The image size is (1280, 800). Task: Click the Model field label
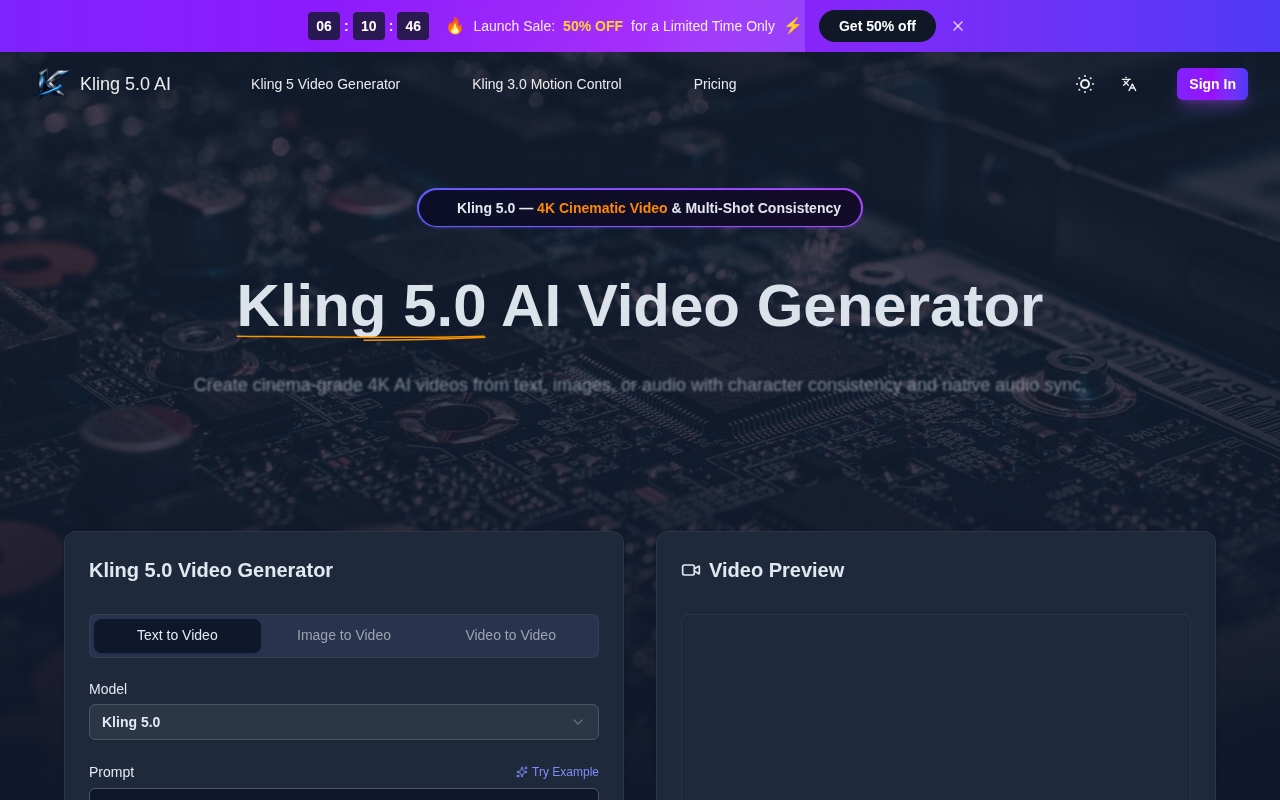[108, 689]
